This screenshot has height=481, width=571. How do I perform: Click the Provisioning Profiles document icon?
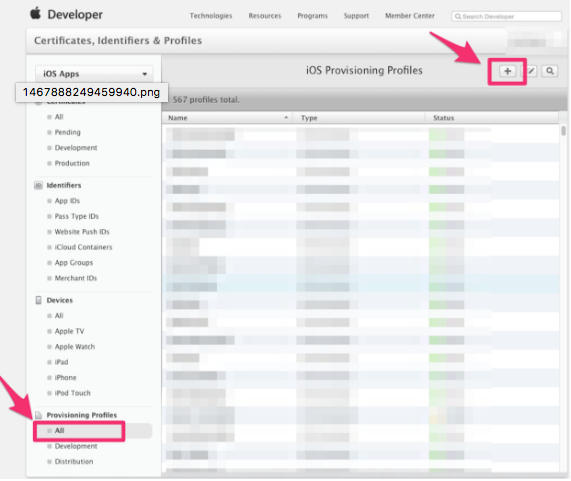pyautogui.click(x=38, y=415)
